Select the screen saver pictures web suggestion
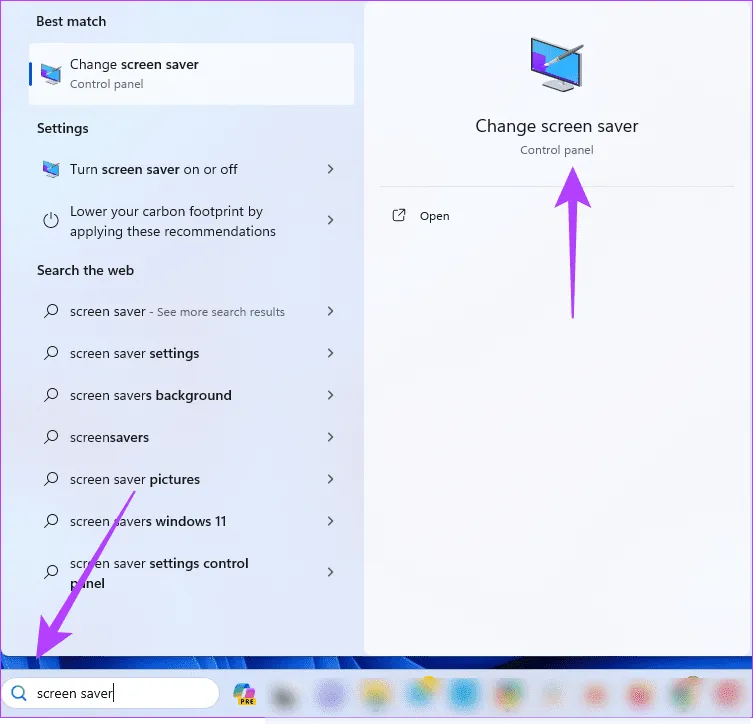The image size is (753, 724). pyautogui.click(x=135, y=479)
